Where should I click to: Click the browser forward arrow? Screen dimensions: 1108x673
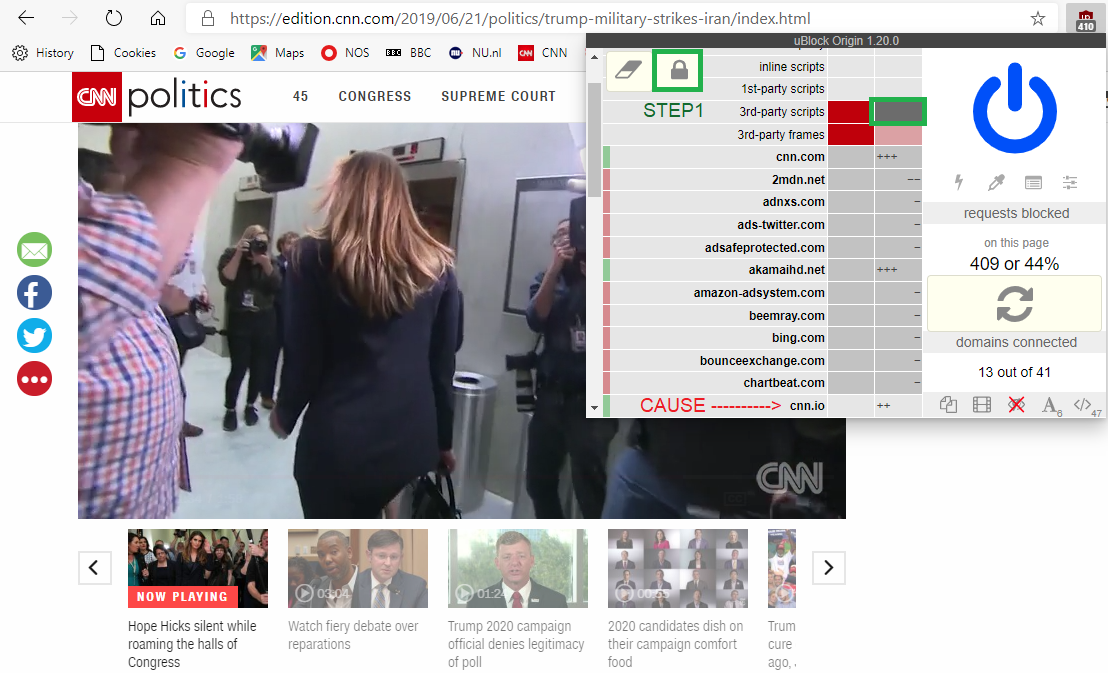point(70,18)
